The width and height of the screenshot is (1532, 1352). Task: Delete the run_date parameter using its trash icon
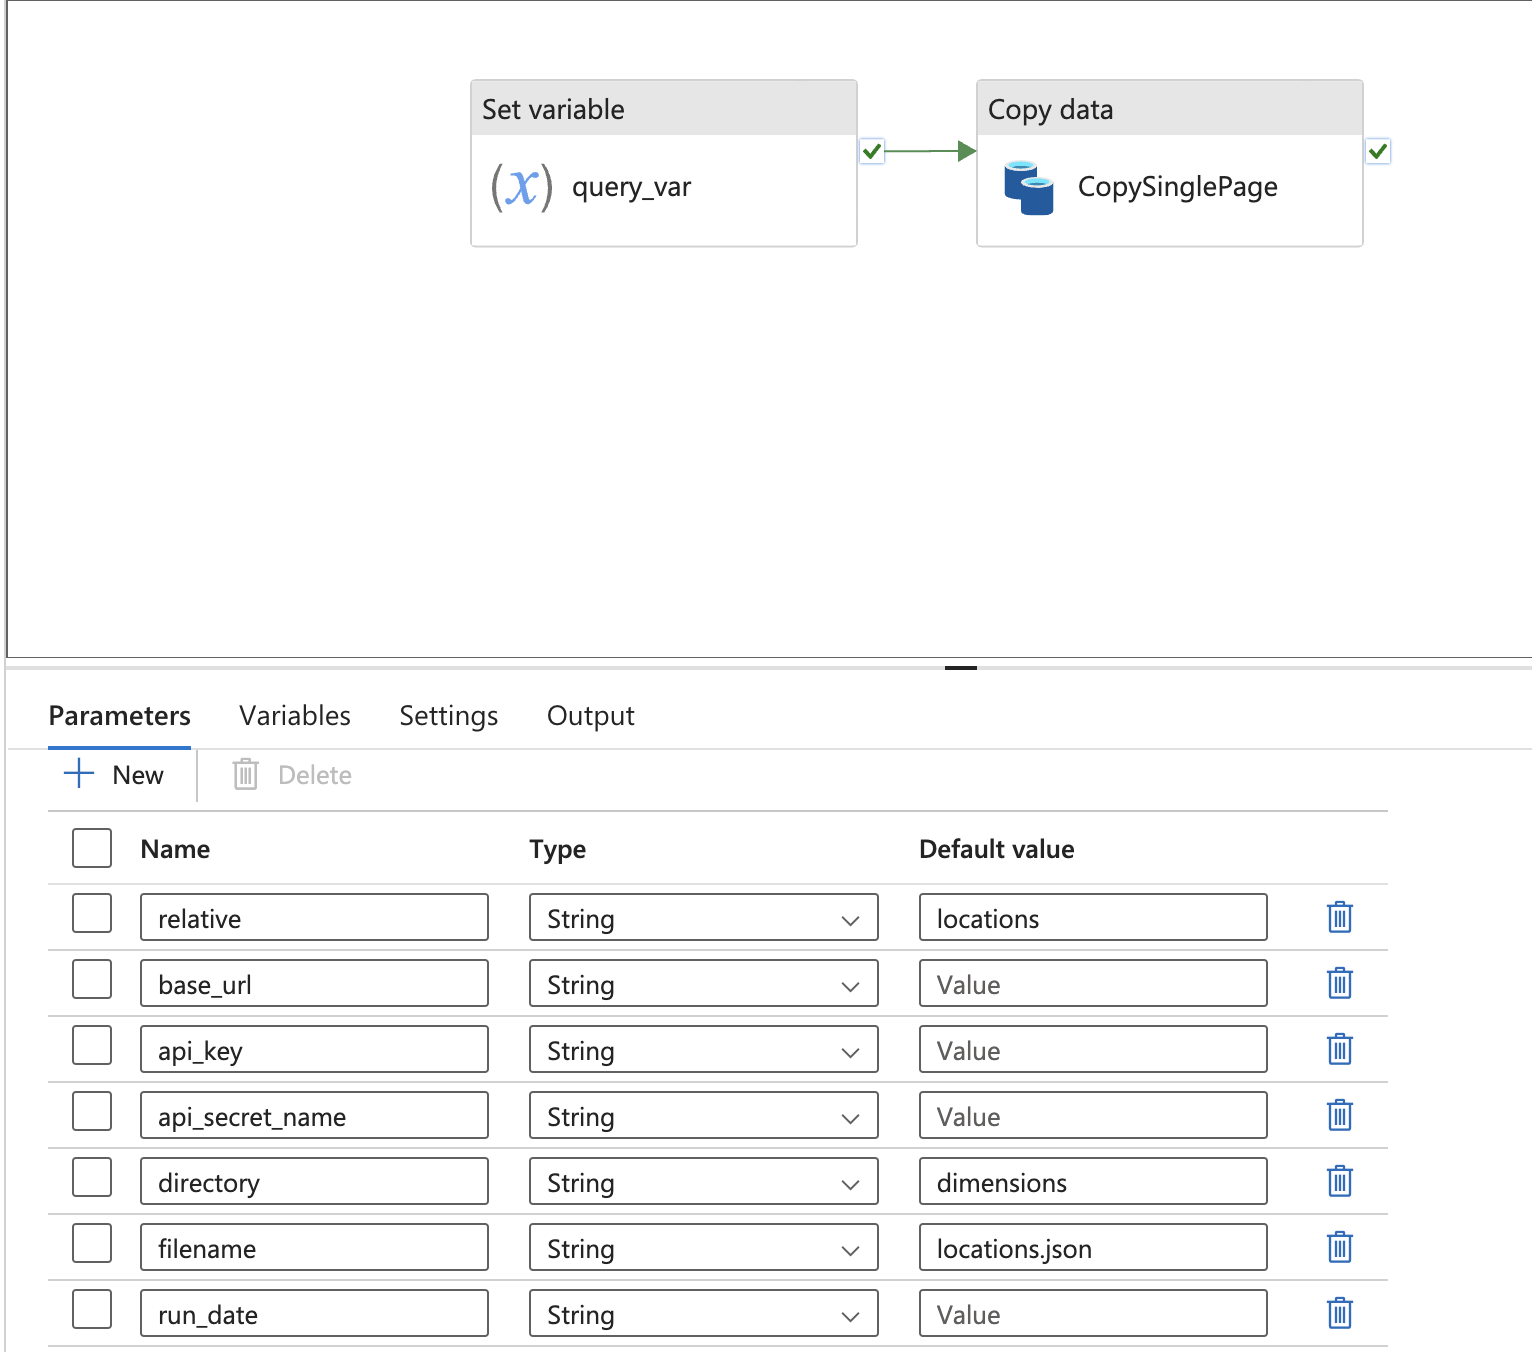[1339, 1313]
